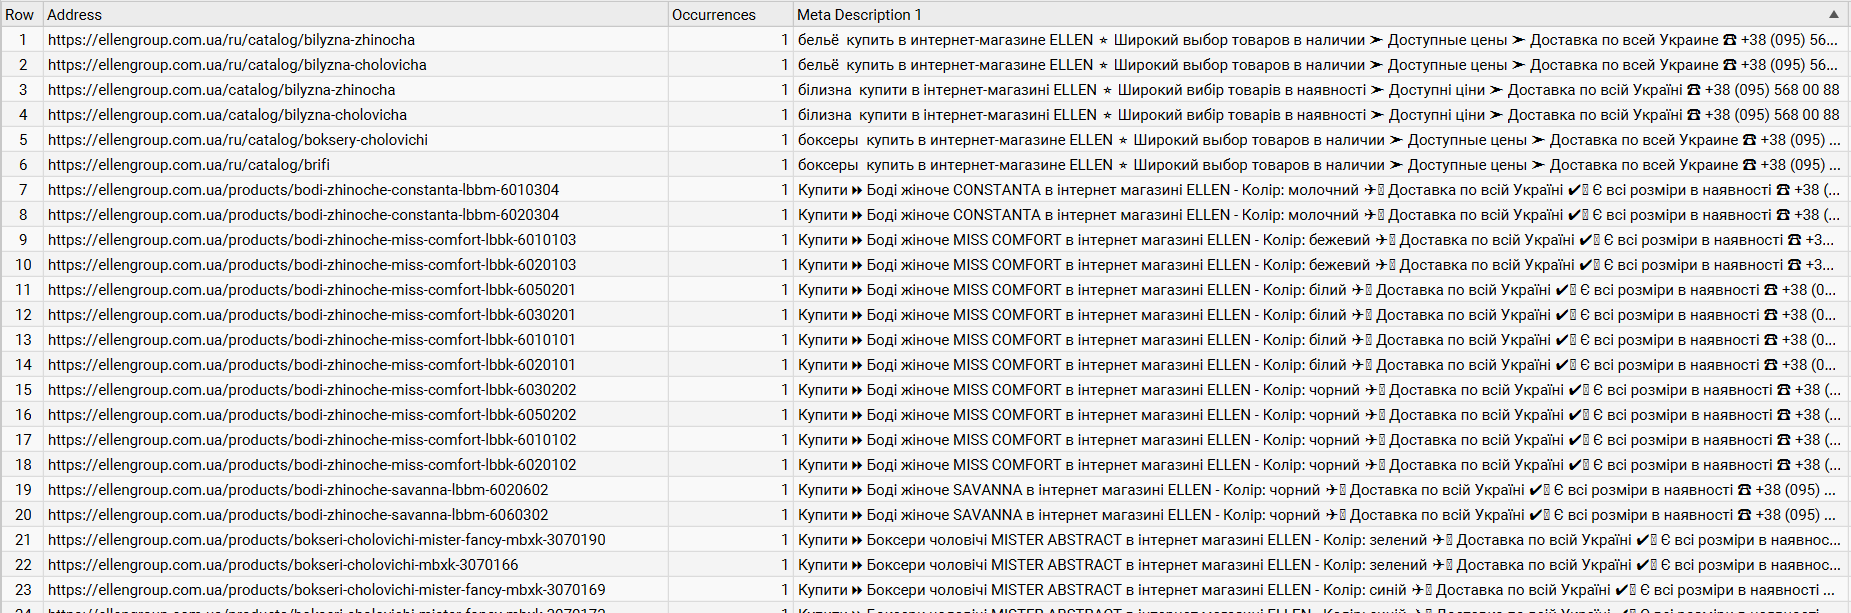Select row number 17 cell
1851x613 pixels.
click(22, 440)
